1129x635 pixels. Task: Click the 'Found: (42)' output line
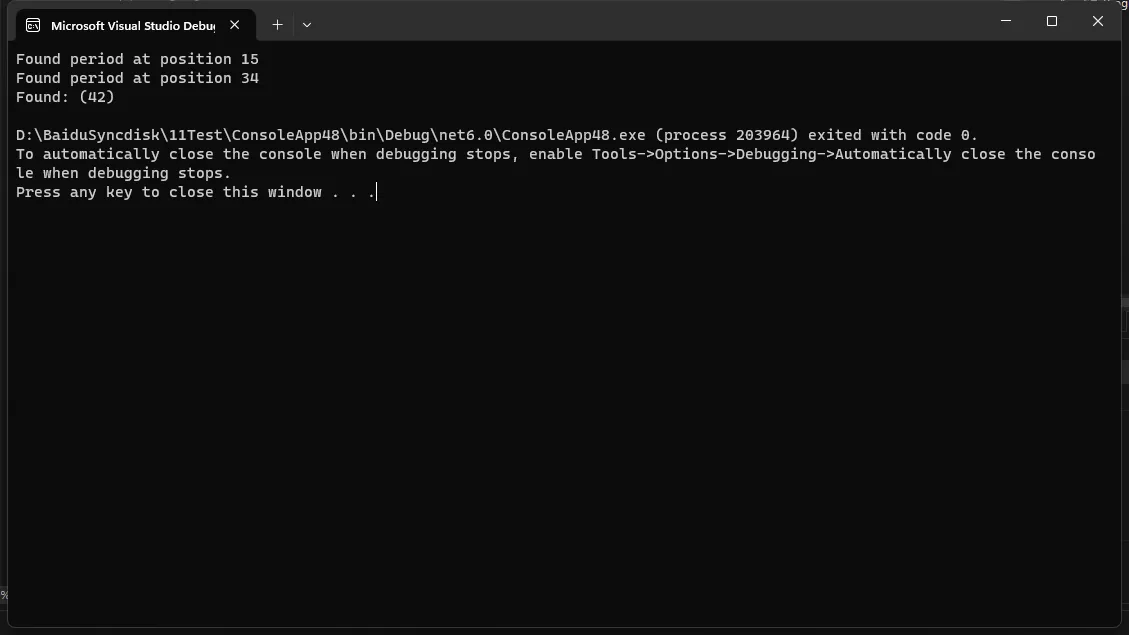click(65, 97)
